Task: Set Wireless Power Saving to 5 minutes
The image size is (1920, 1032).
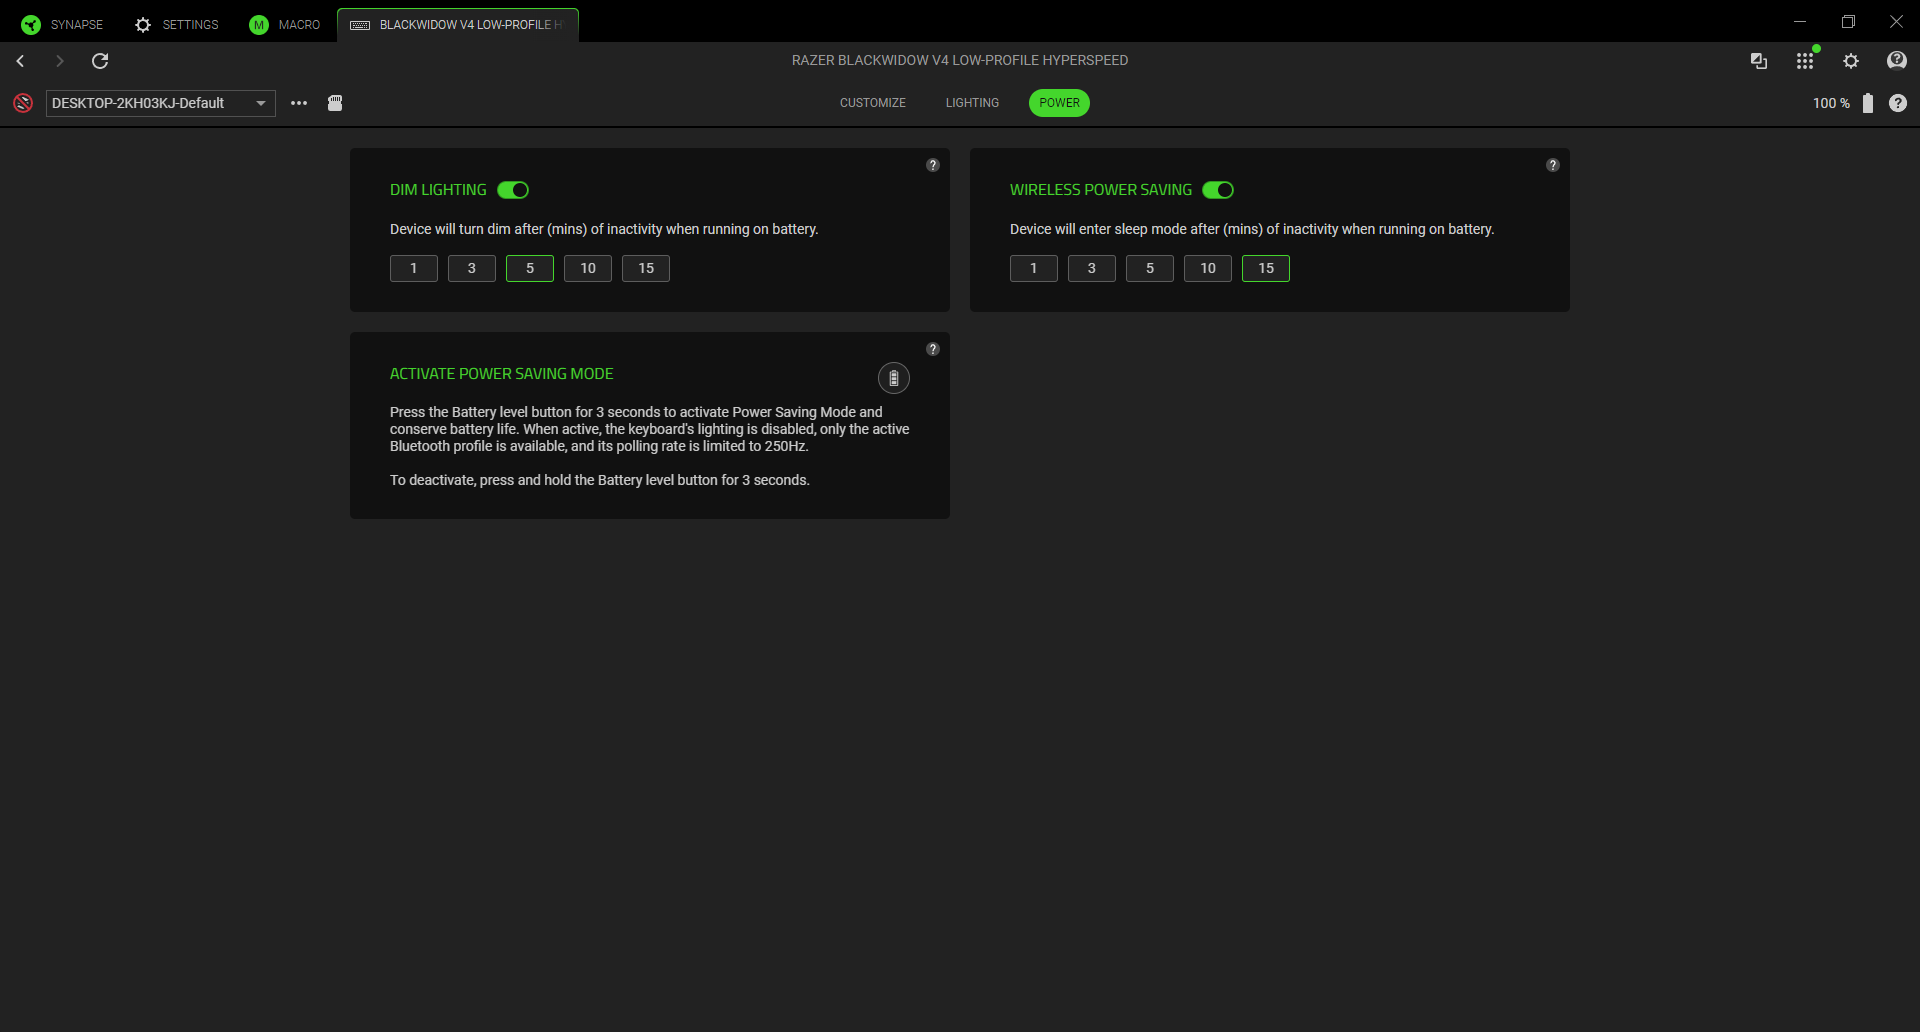Action: (x=1150, y=268)
